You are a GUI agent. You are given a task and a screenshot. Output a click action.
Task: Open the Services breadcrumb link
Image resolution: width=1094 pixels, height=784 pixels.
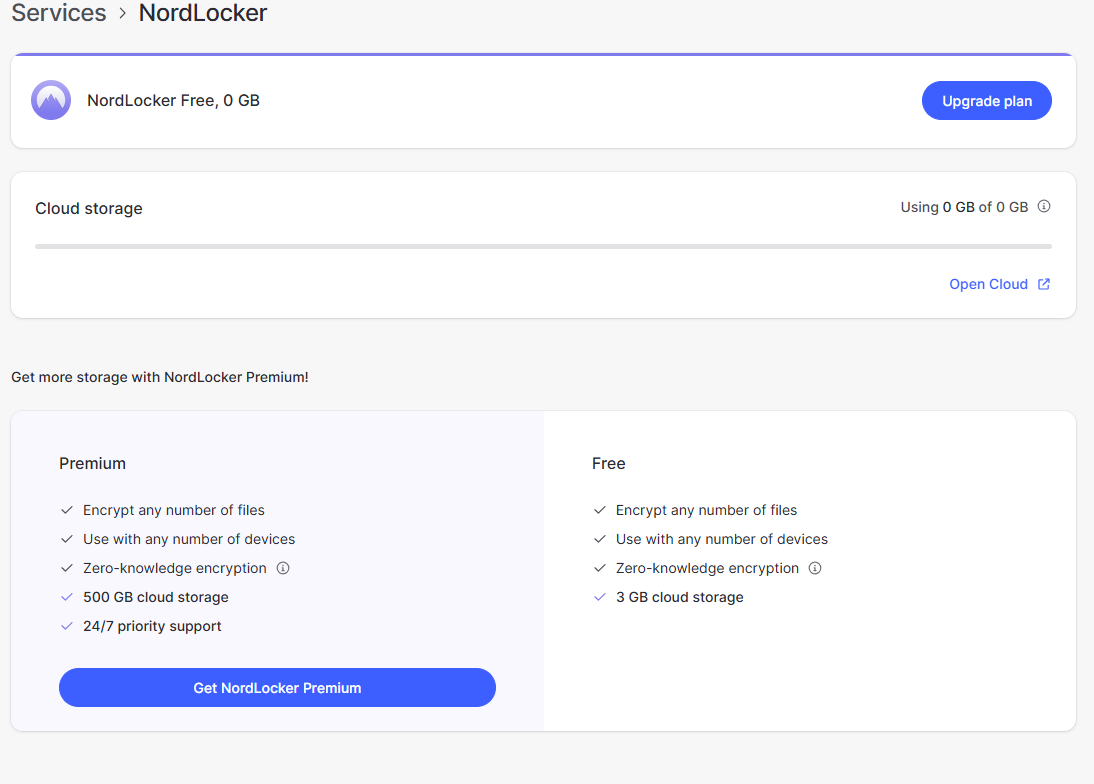point(59,13)
